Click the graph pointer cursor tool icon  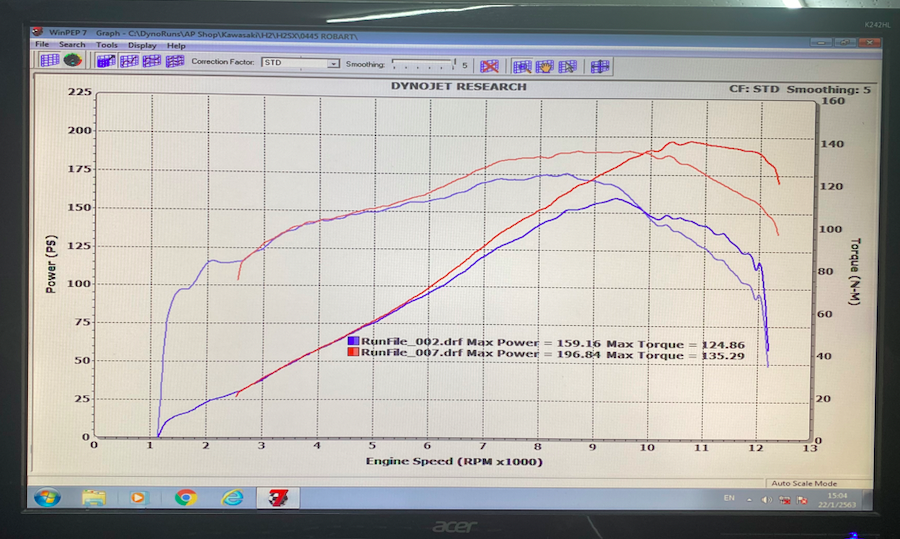coord(567,66)
